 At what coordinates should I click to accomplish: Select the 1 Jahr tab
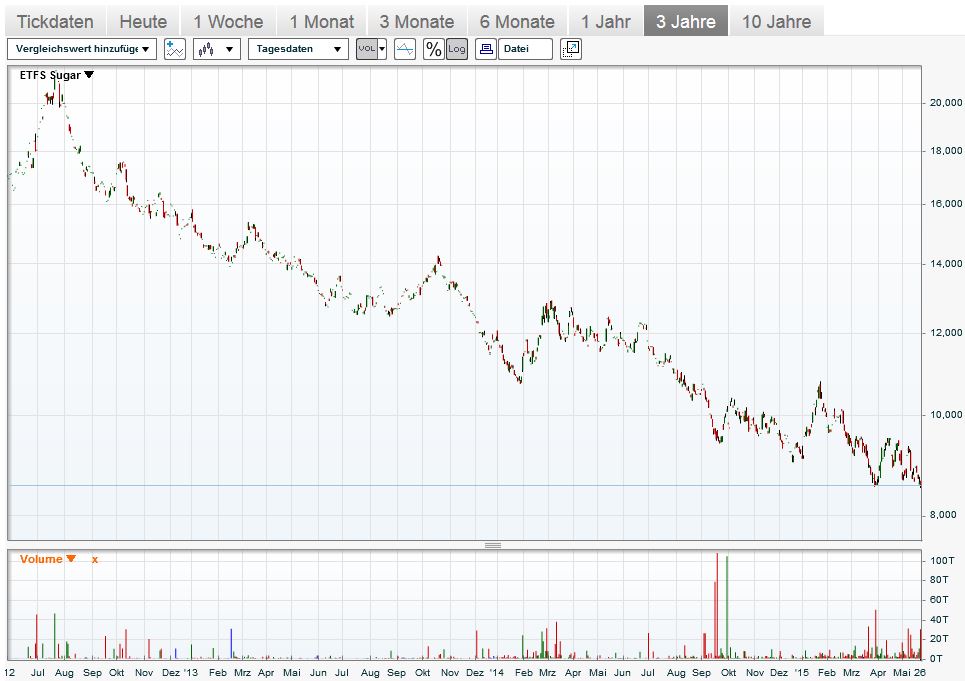pos(606,22)
